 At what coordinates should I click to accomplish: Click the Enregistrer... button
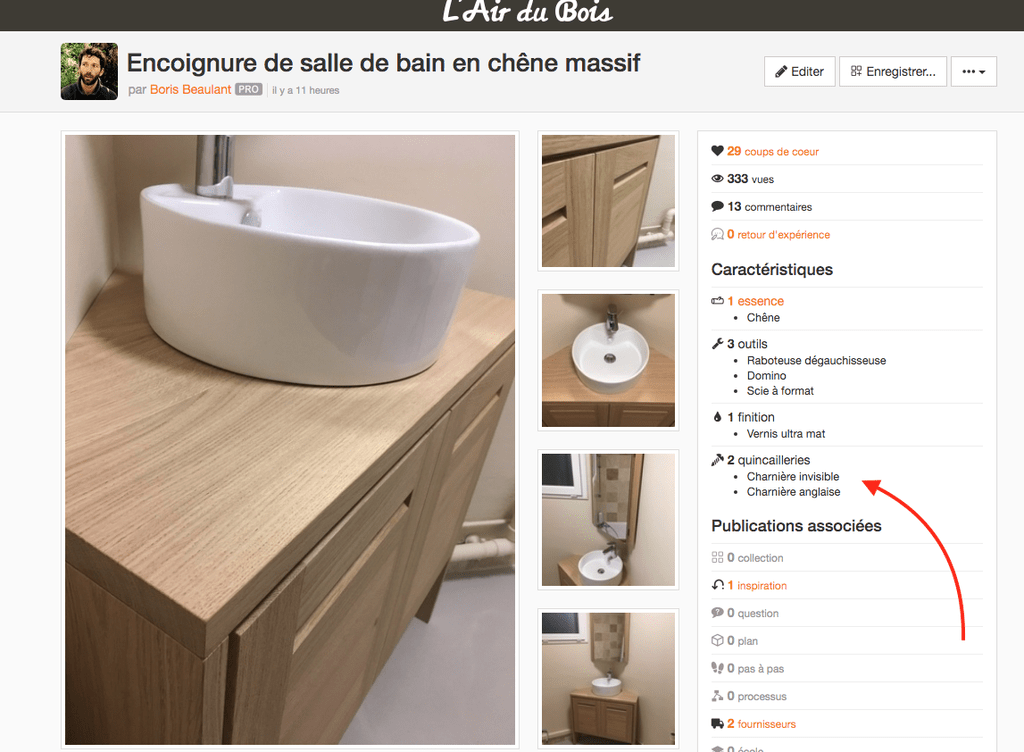tap(893, 72)
